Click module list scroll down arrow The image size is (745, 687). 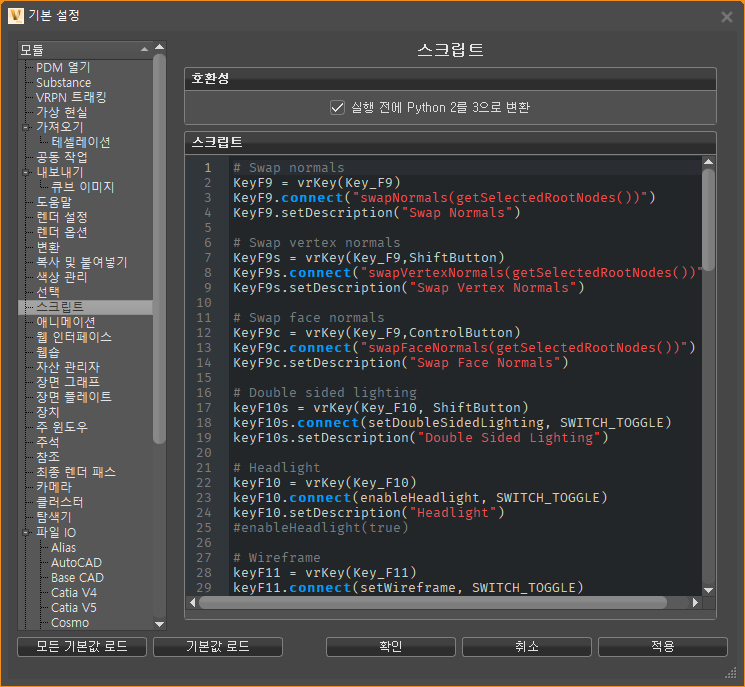[x=160, y=624]
